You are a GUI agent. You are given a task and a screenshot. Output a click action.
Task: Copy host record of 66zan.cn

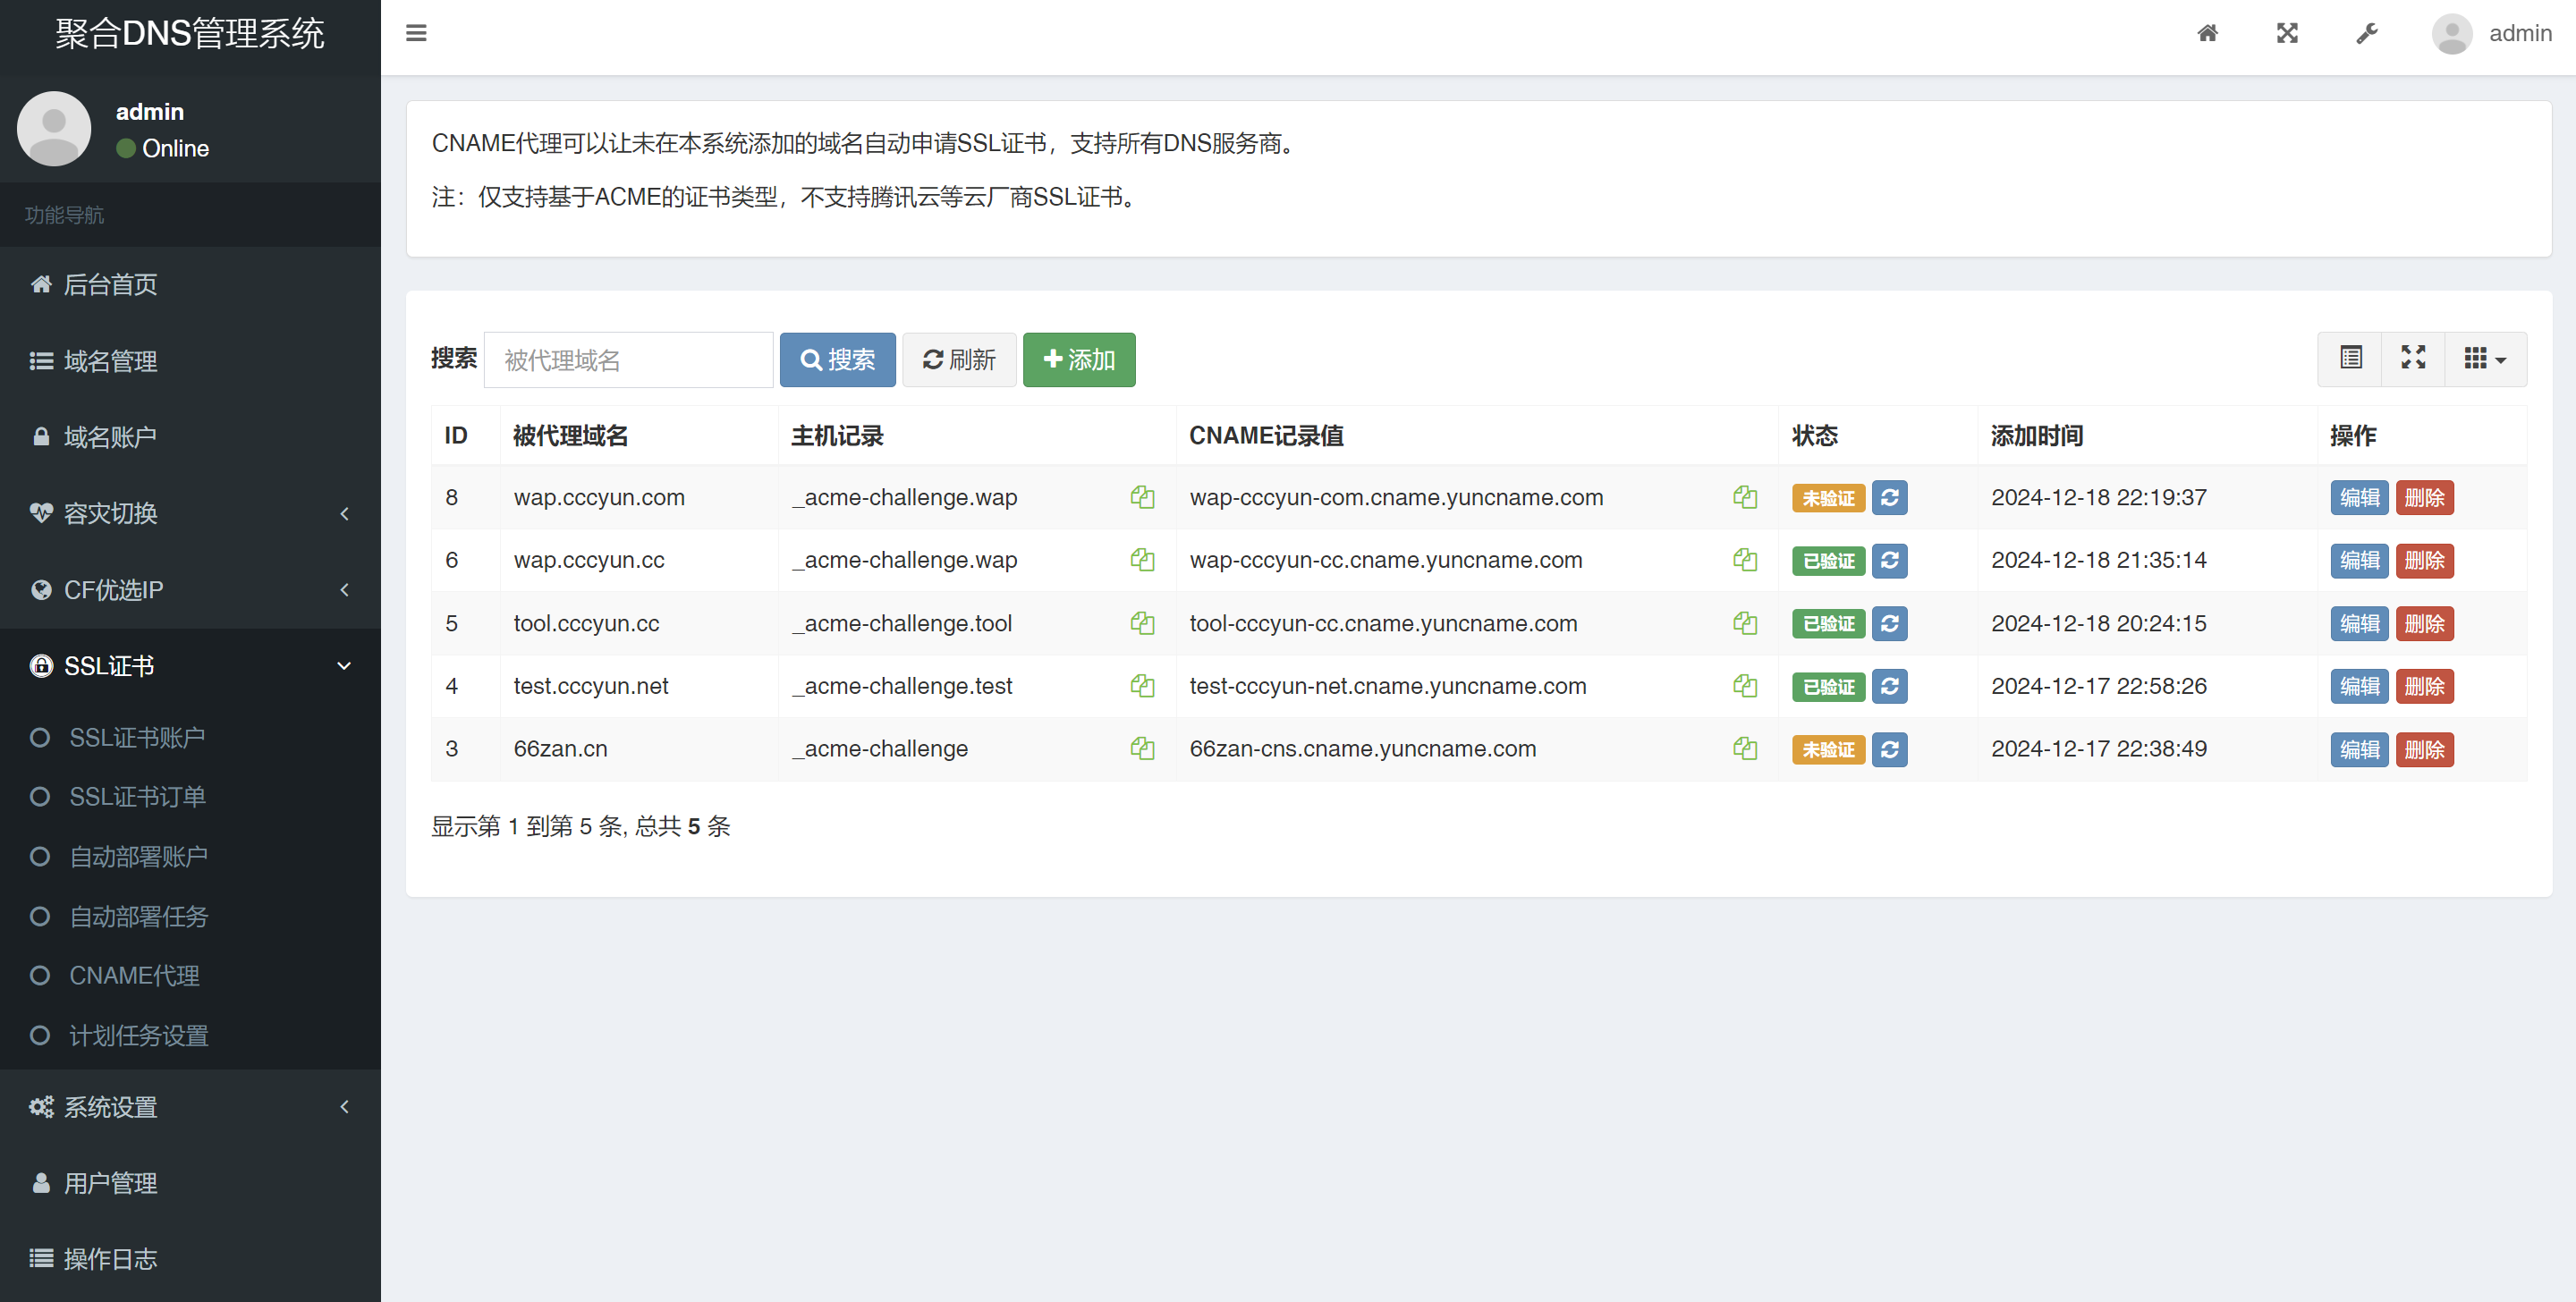(1142, 748)
